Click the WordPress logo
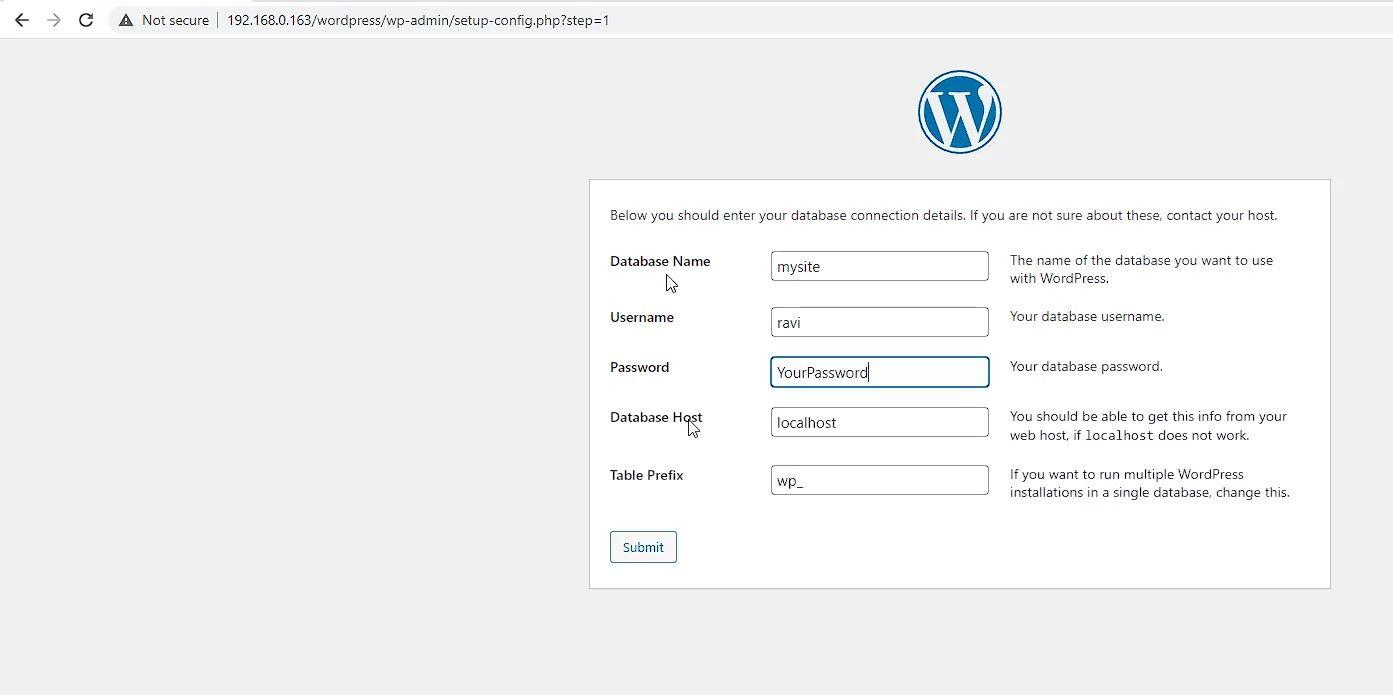 pyautogui.click(x=959, y=111)
